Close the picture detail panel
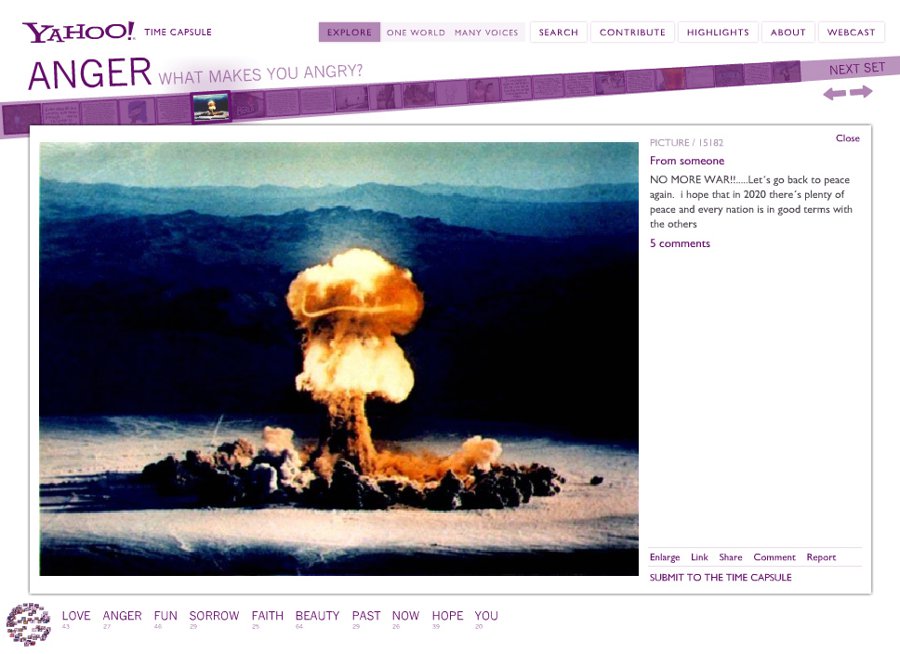Screen dimensions: 900x654 tap(847, 138)
